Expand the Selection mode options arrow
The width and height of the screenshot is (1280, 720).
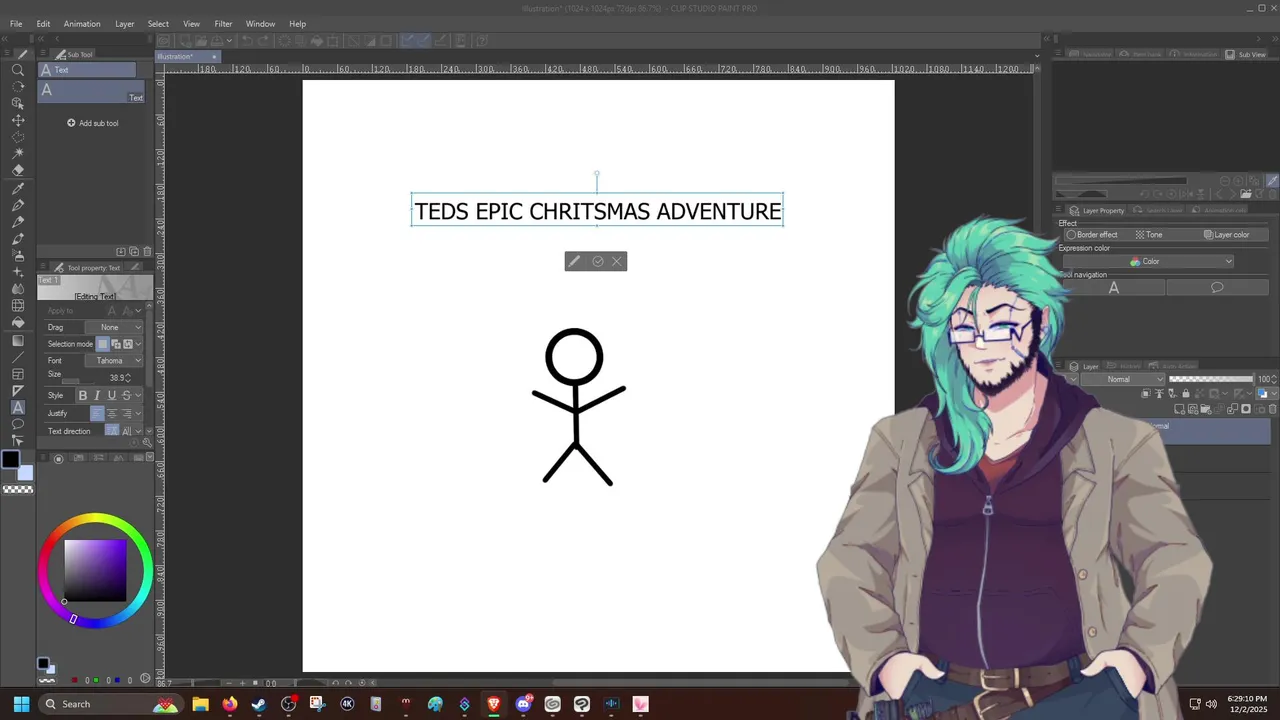139,344
